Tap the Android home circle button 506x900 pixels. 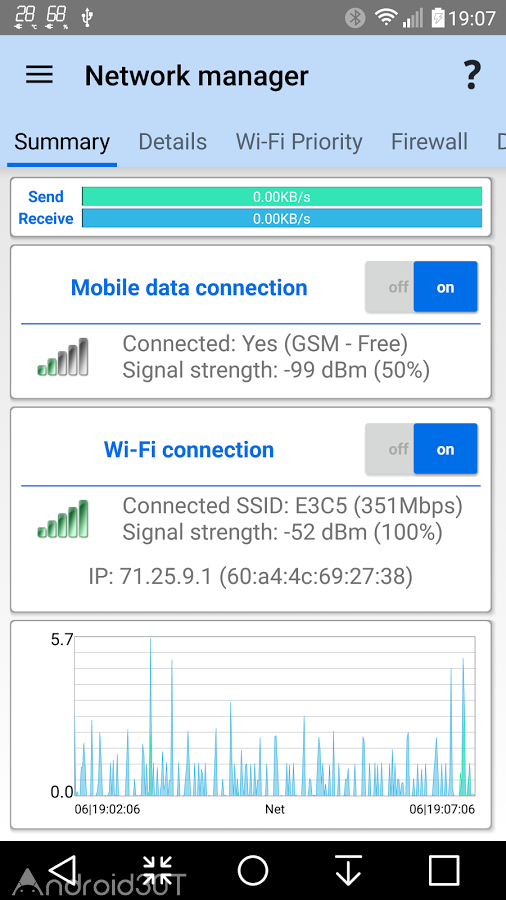253,870
